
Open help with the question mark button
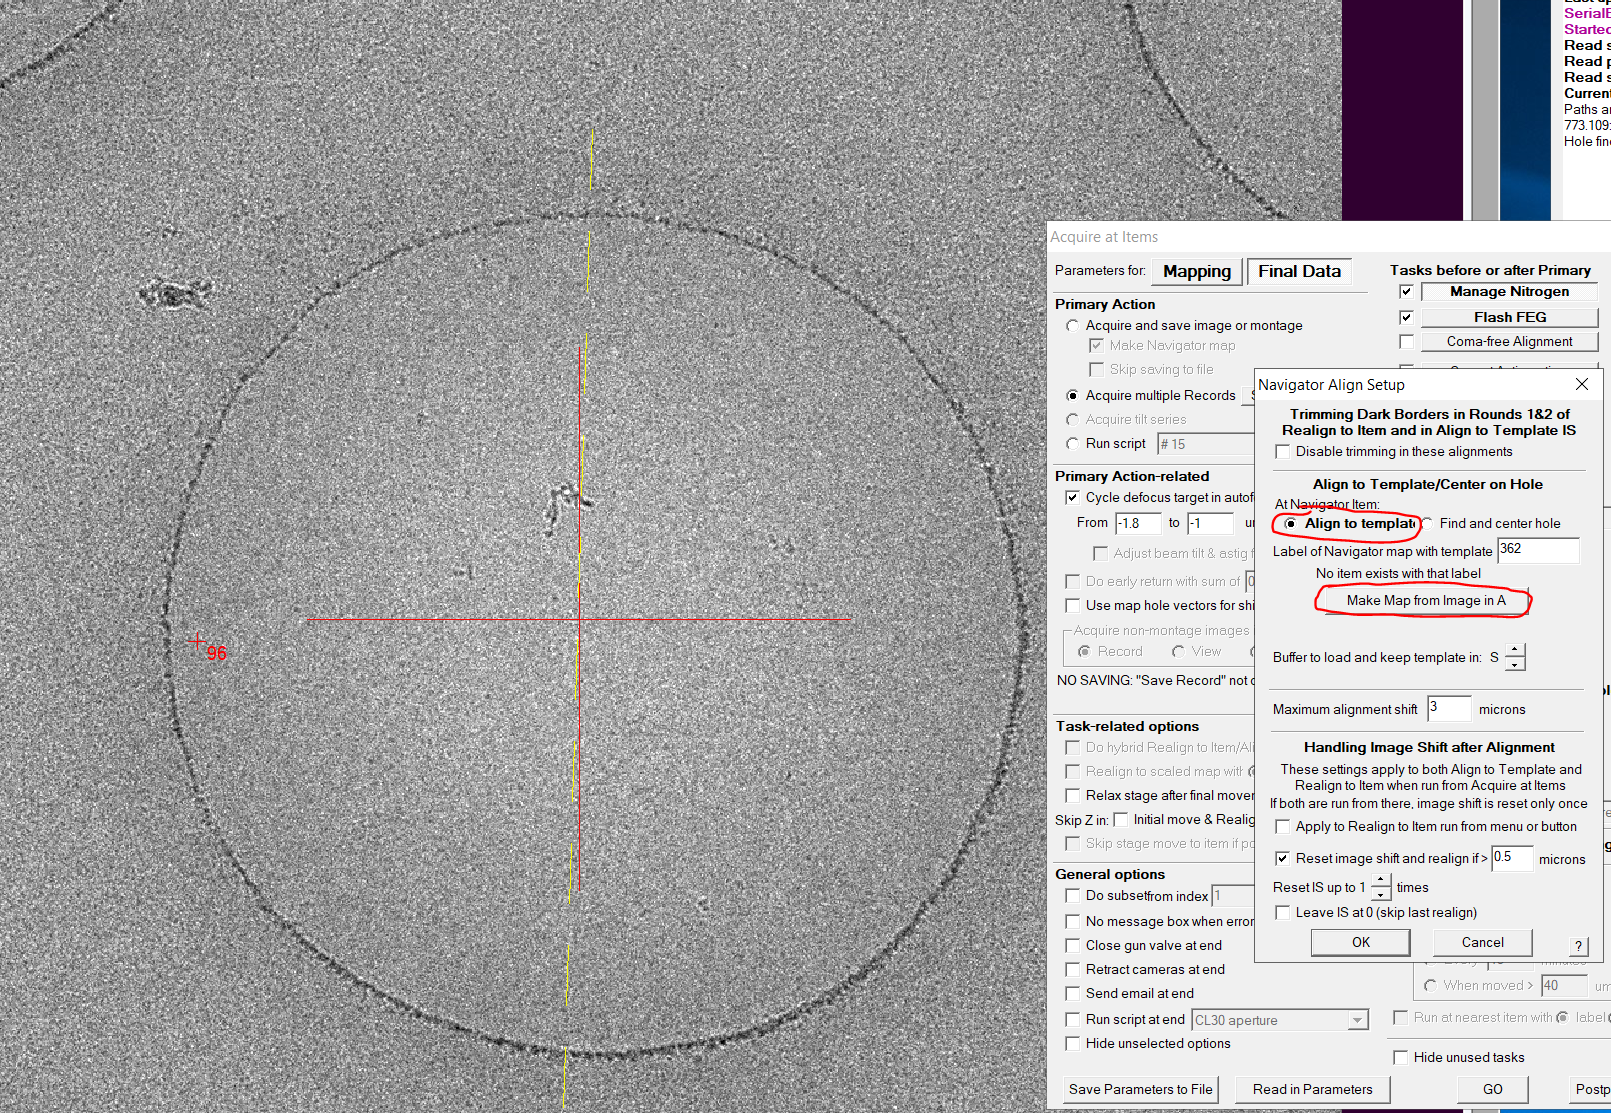(1578, 946)
